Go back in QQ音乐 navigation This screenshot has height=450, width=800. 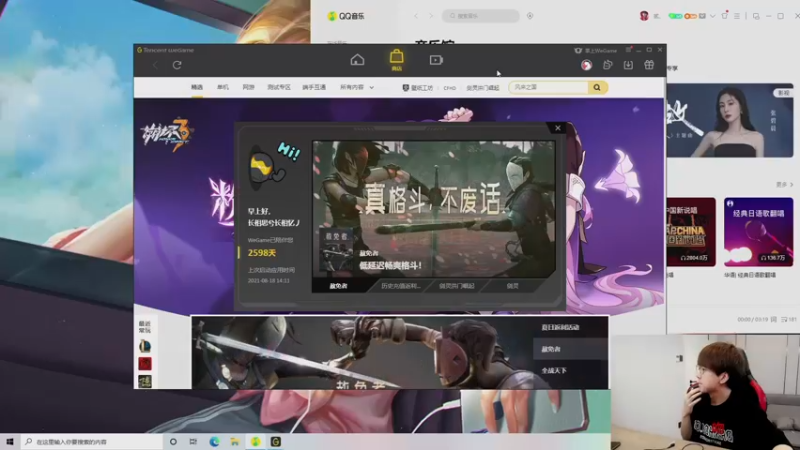(416, 16)
